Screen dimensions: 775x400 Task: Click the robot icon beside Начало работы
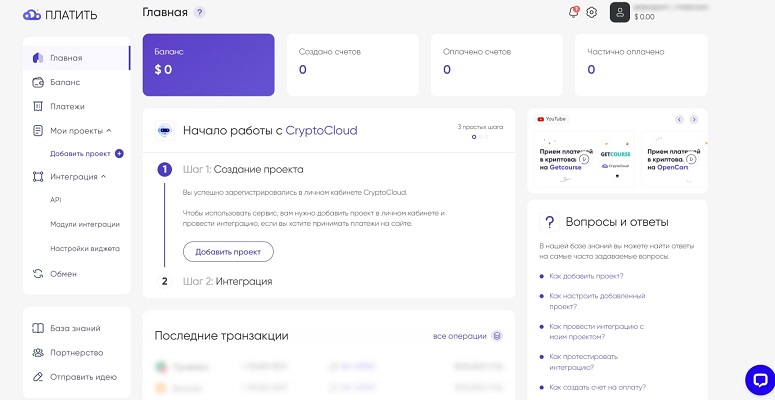(165, 131)
